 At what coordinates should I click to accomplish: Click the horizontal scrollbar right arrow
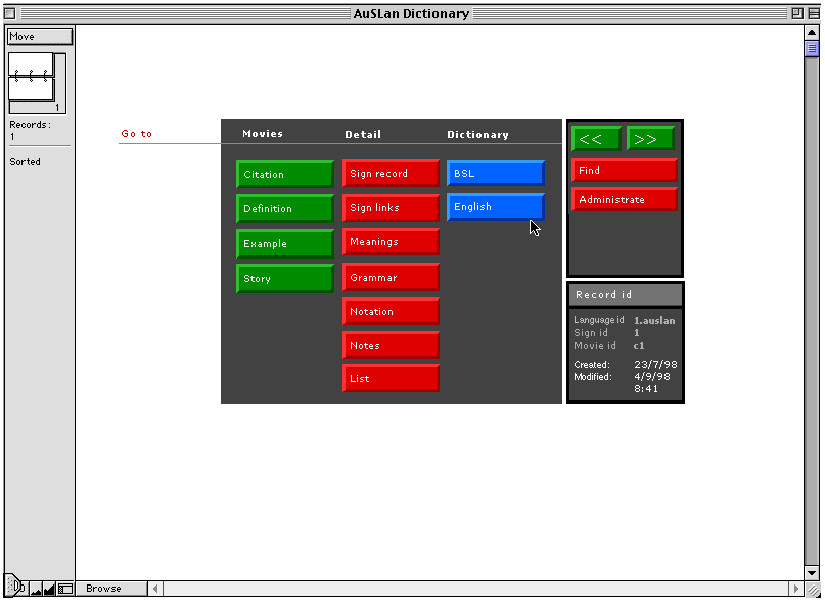(x=796, y=588)
